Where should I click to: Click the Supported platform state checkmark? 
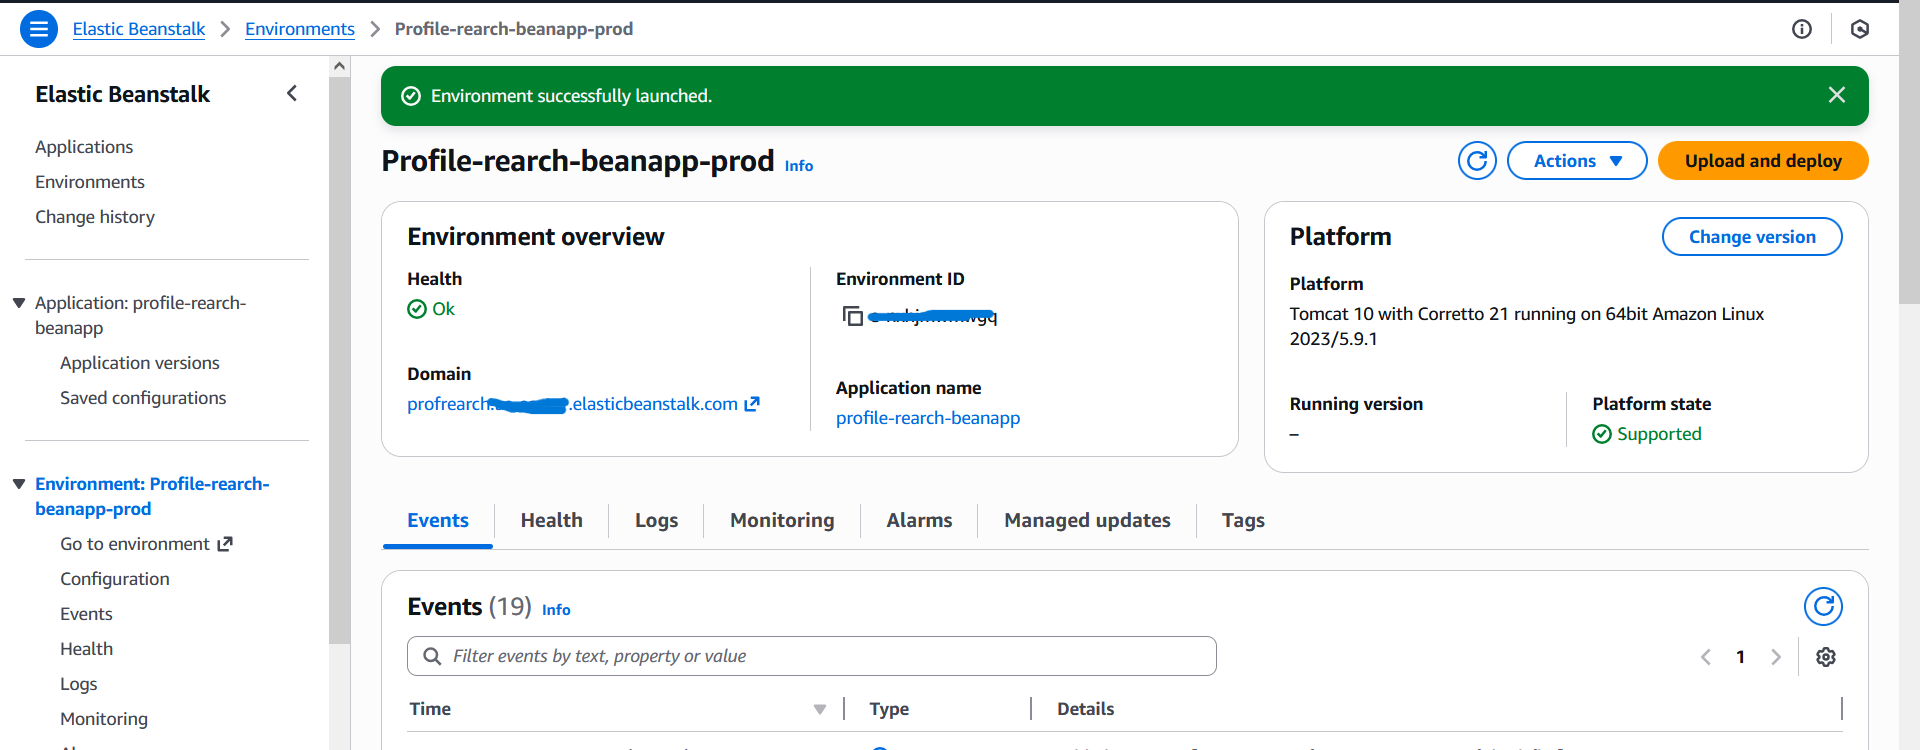(1602, 434)
